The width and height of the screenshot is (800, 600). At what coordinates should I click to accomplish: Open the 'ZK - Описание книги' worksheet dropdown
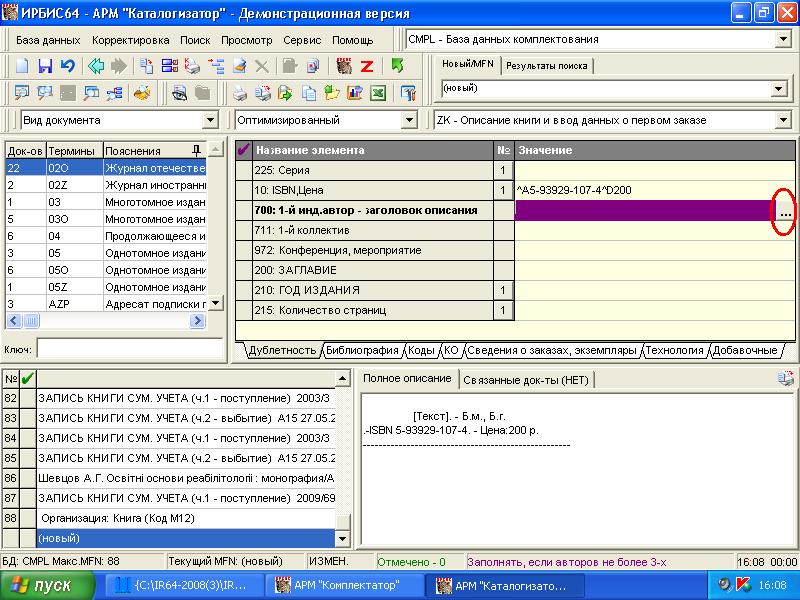(782, 120)
